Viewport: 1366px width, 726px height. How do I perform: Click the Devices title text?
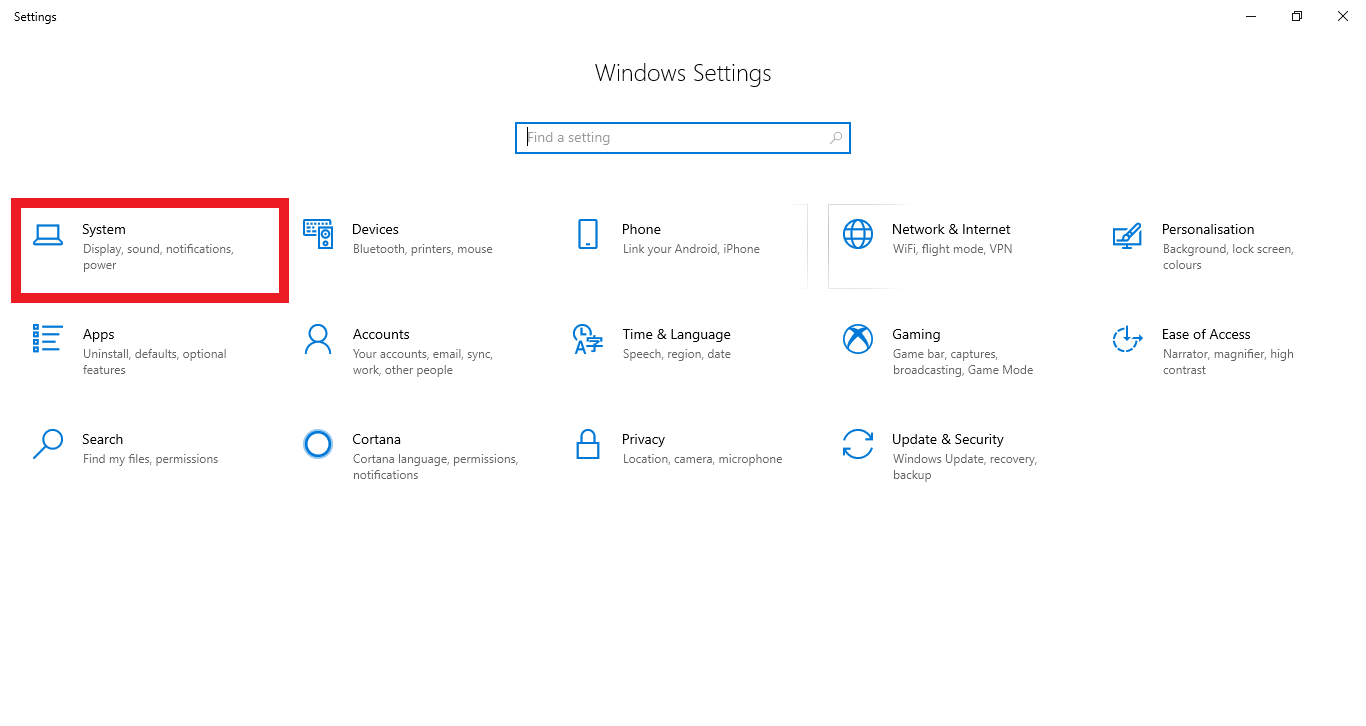[375, 229]
